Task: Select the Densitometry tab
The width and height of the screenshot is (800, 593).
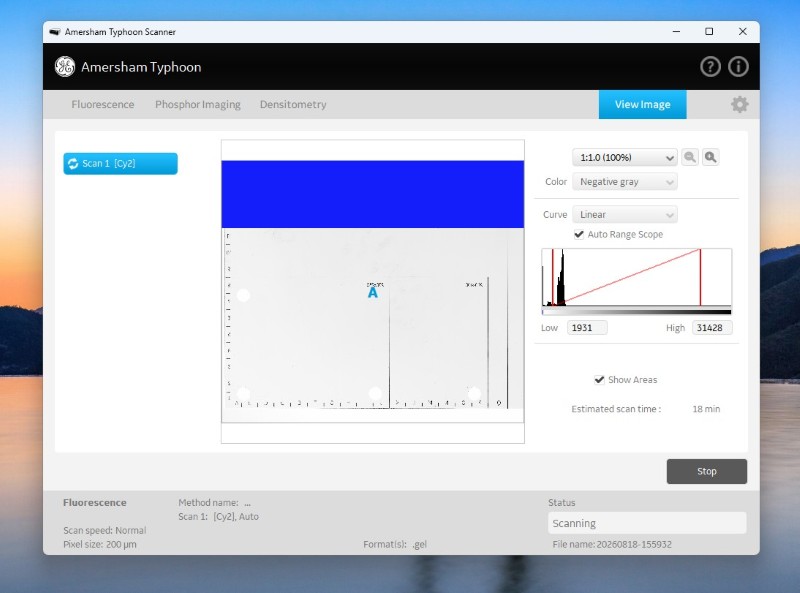Action: tap(293, 105)
